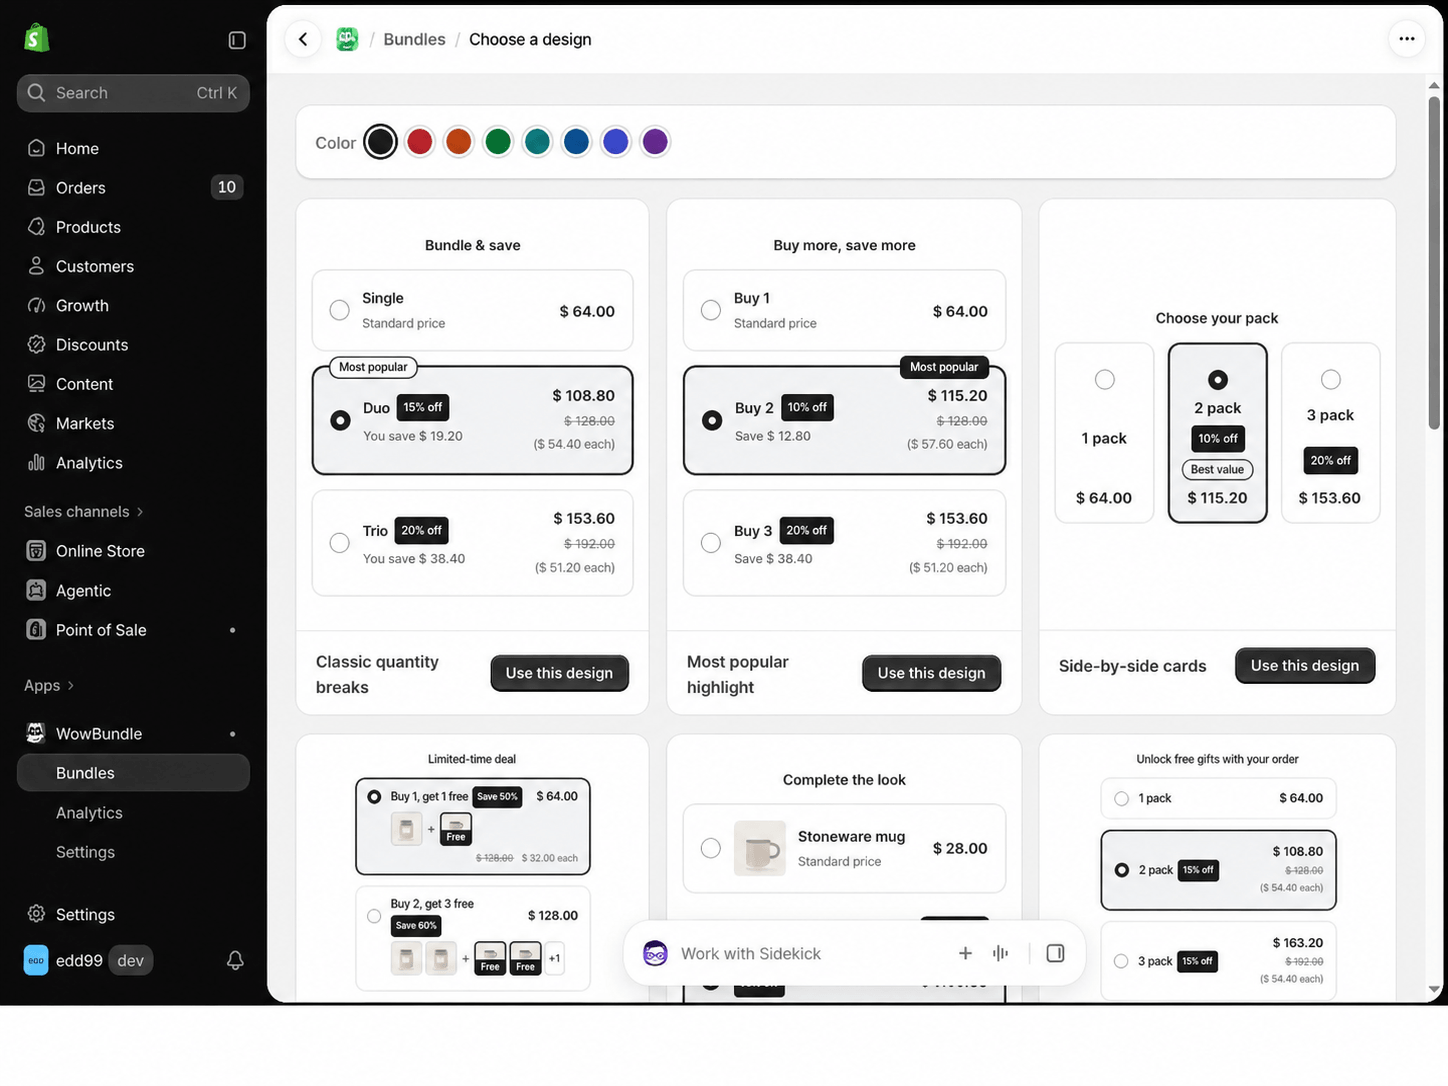Image resolution: width=1448 pixels, height=1086 pixels.
Task: Click the Customers person icon
Action: [x=37, y=266]
